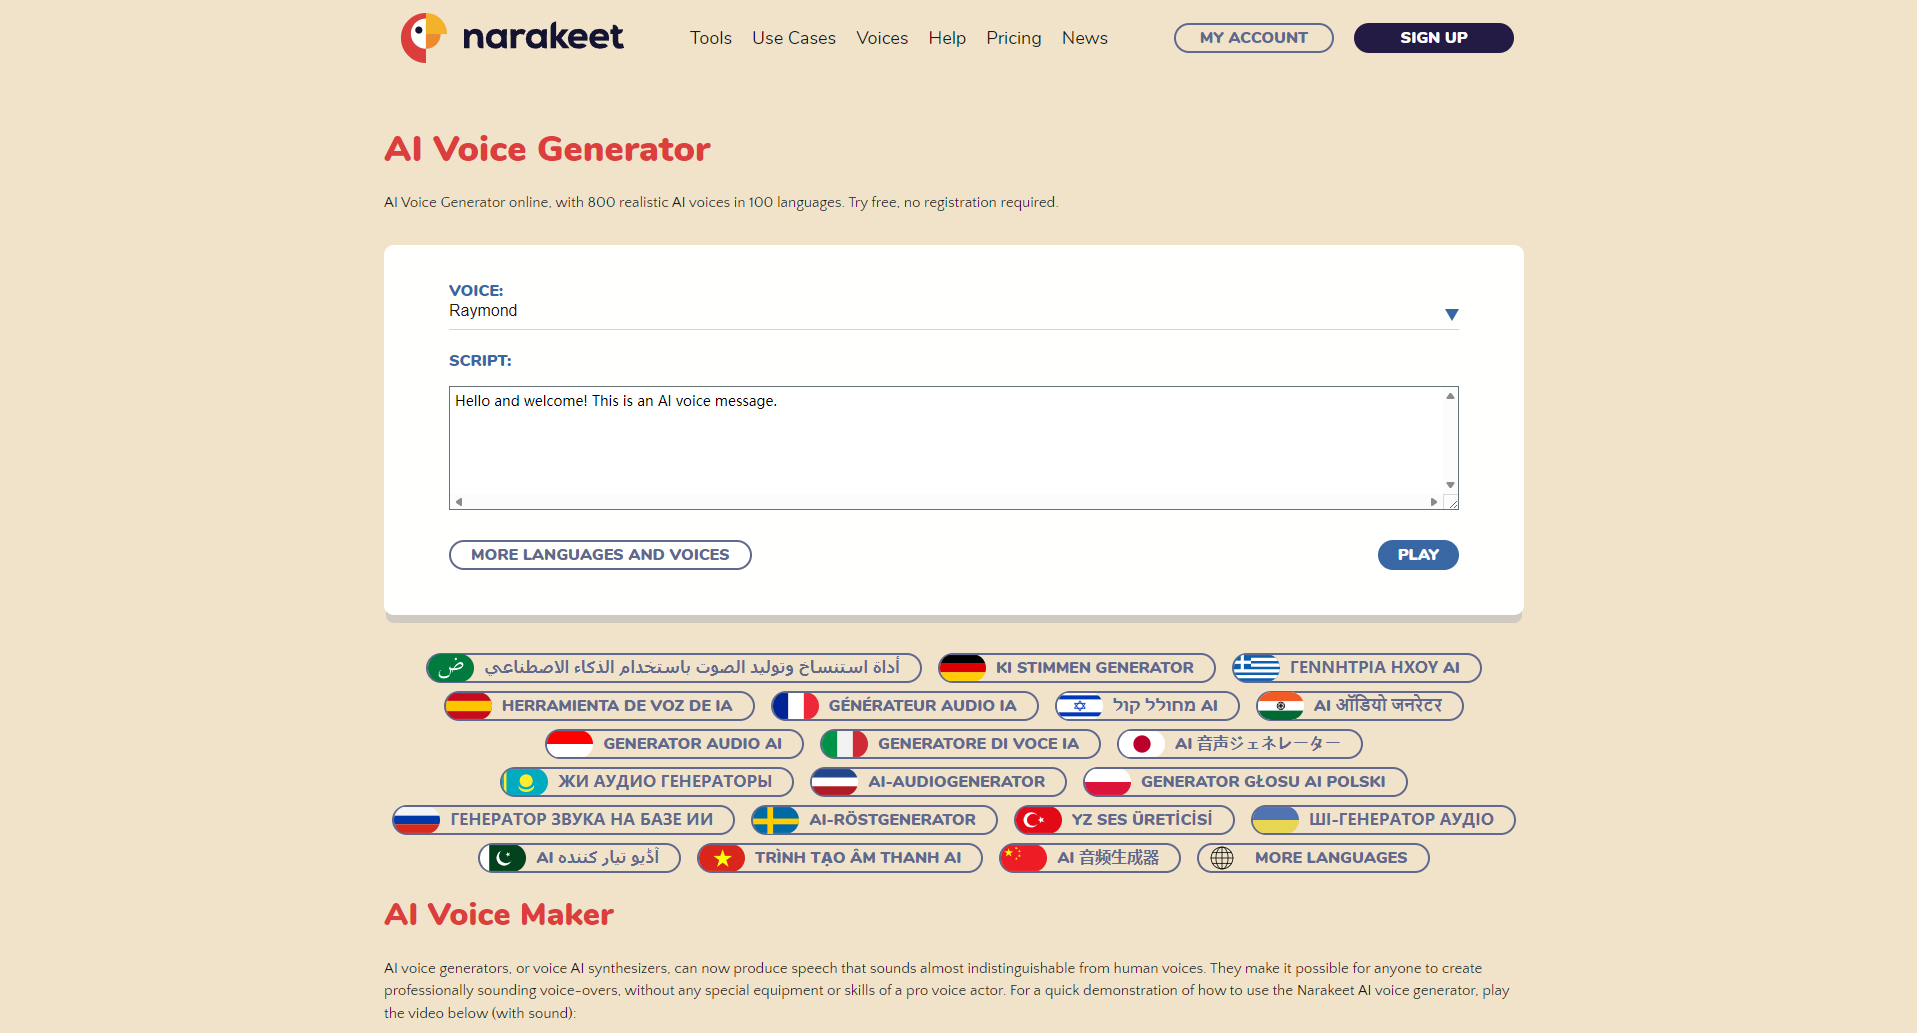Open the Voices section

tap(881, 38)
